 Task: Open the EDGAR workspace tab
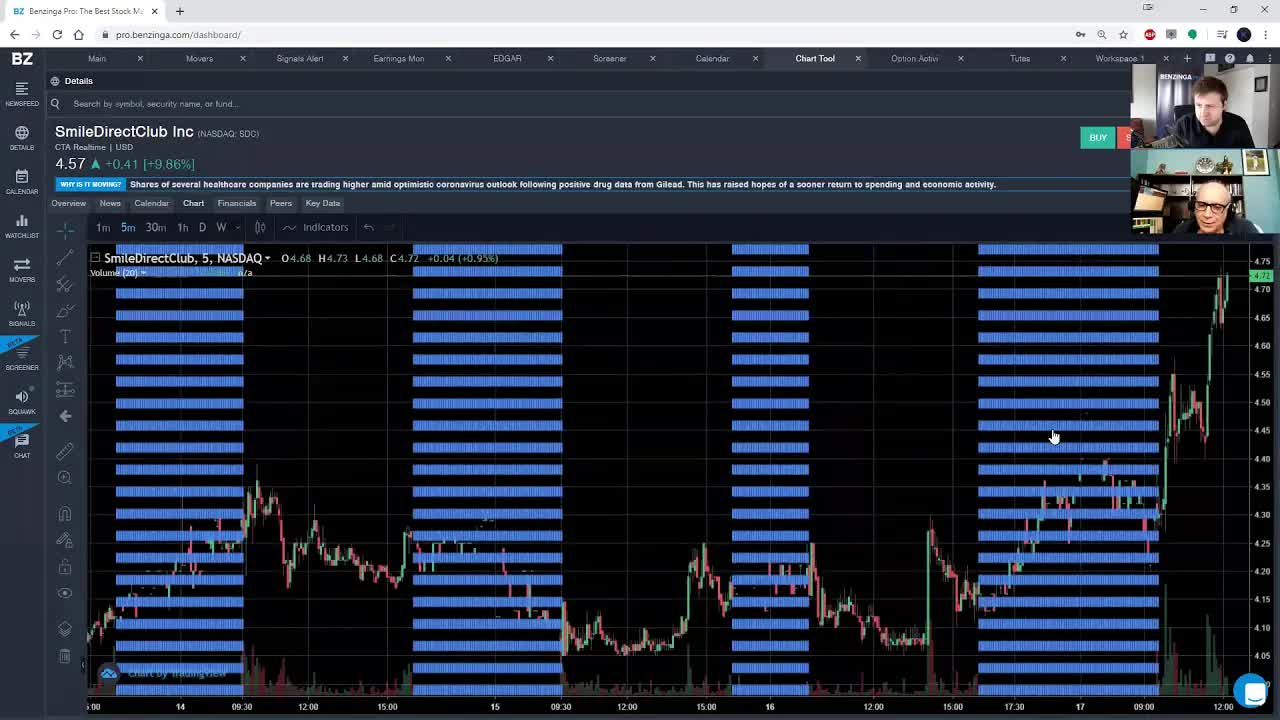click(x=507, y=58)
